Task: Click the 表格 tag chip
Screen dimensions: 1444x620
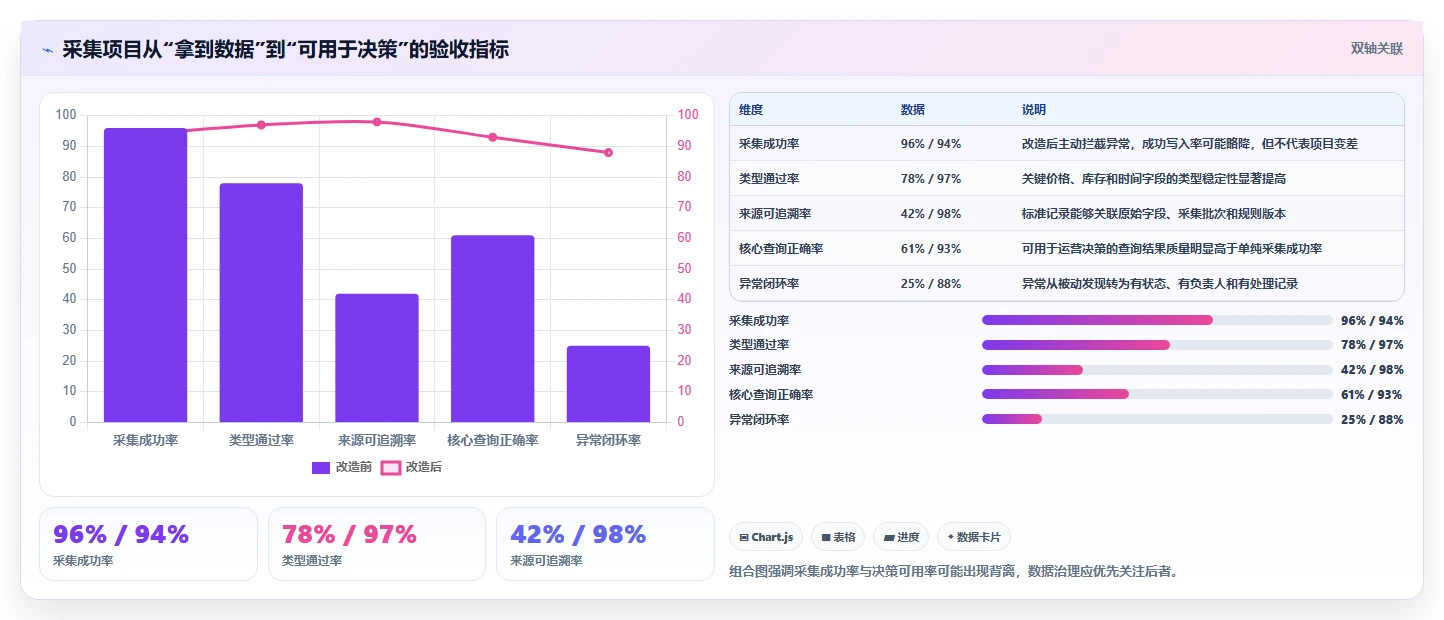Action: click(838, 537)
